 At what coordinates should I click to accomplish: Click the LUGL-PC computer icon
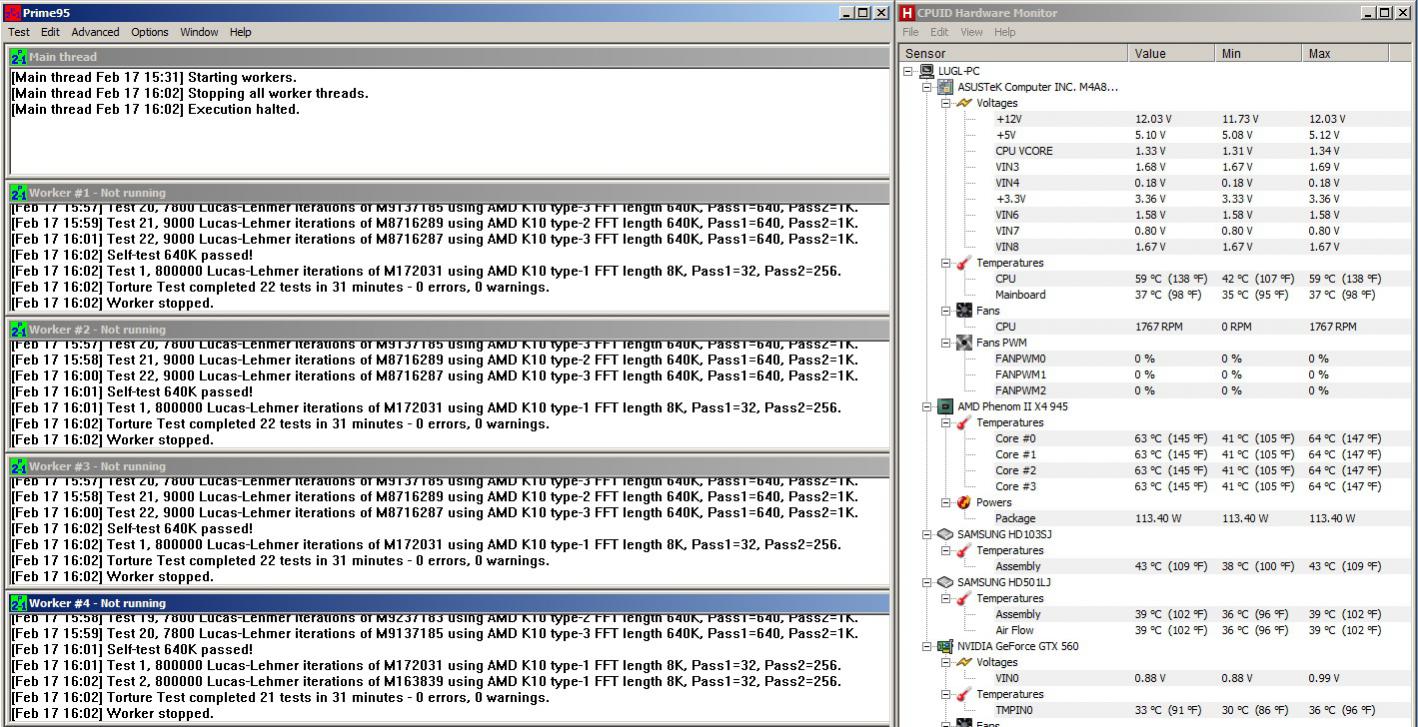pyautogui.click(x=927, y=71)
